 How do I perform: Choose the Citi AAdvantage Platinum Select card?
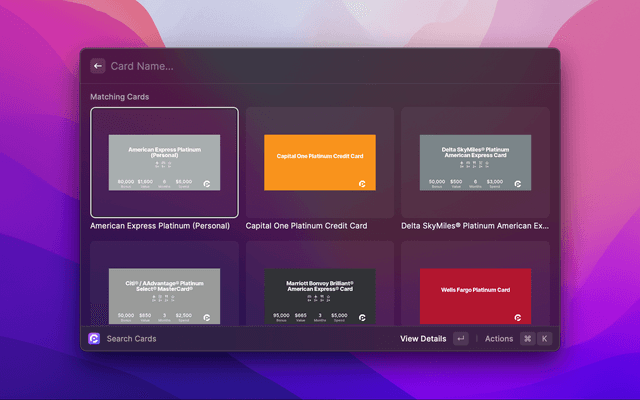[164, 295]
